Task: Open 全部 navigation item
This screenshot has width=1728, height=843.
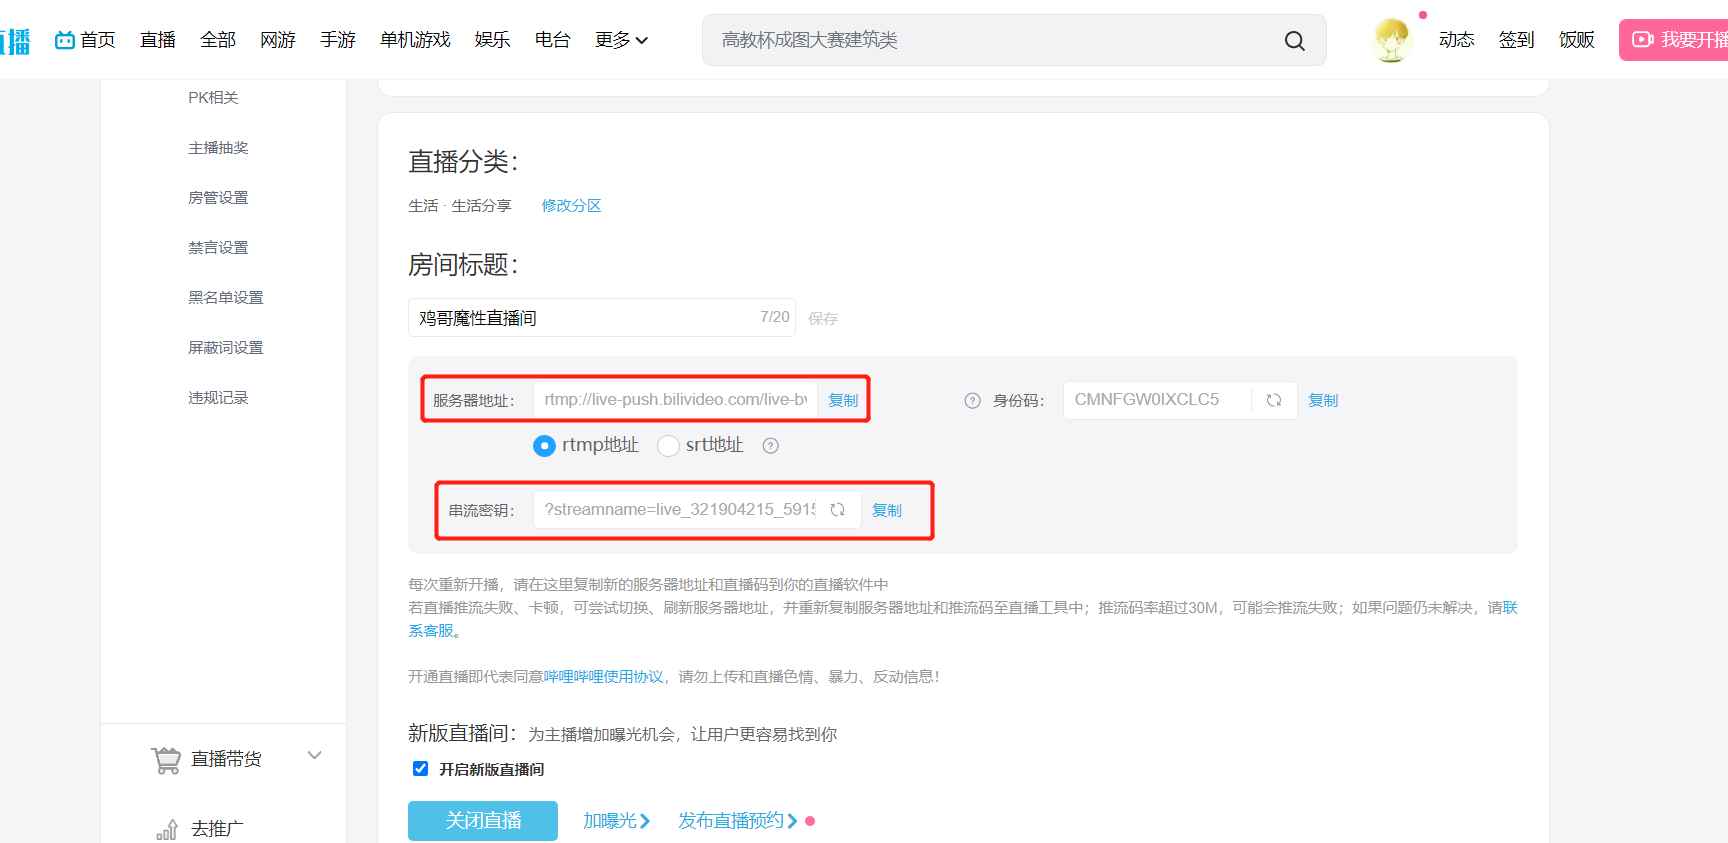Action: pyautogui.click(x=218, y=40)
